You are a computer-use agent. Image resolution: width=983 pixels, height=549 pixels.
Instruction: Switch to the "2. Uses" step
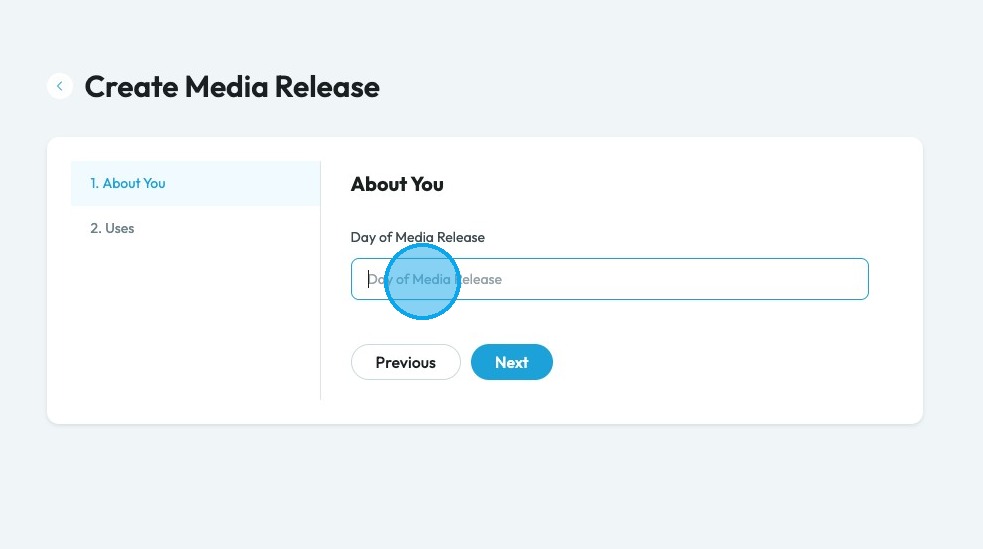[x=112, y=229]
